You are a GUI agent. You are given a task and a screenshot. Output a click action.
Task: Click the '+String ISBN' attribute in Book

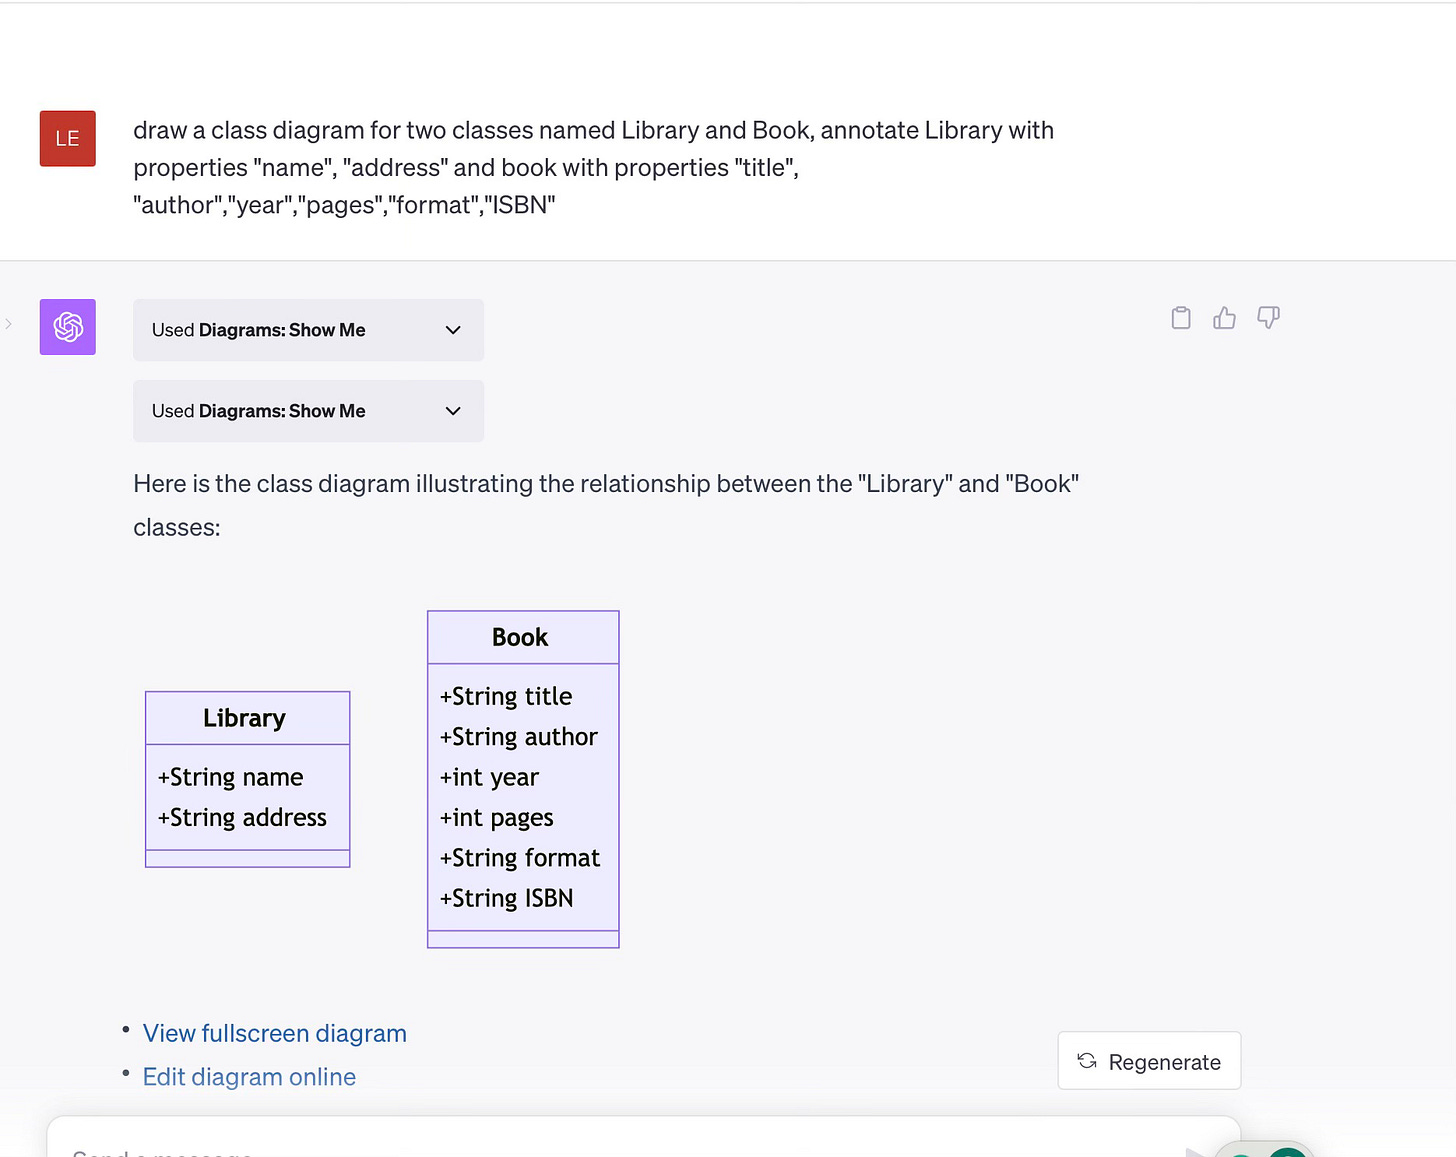[x=506, y=898]
